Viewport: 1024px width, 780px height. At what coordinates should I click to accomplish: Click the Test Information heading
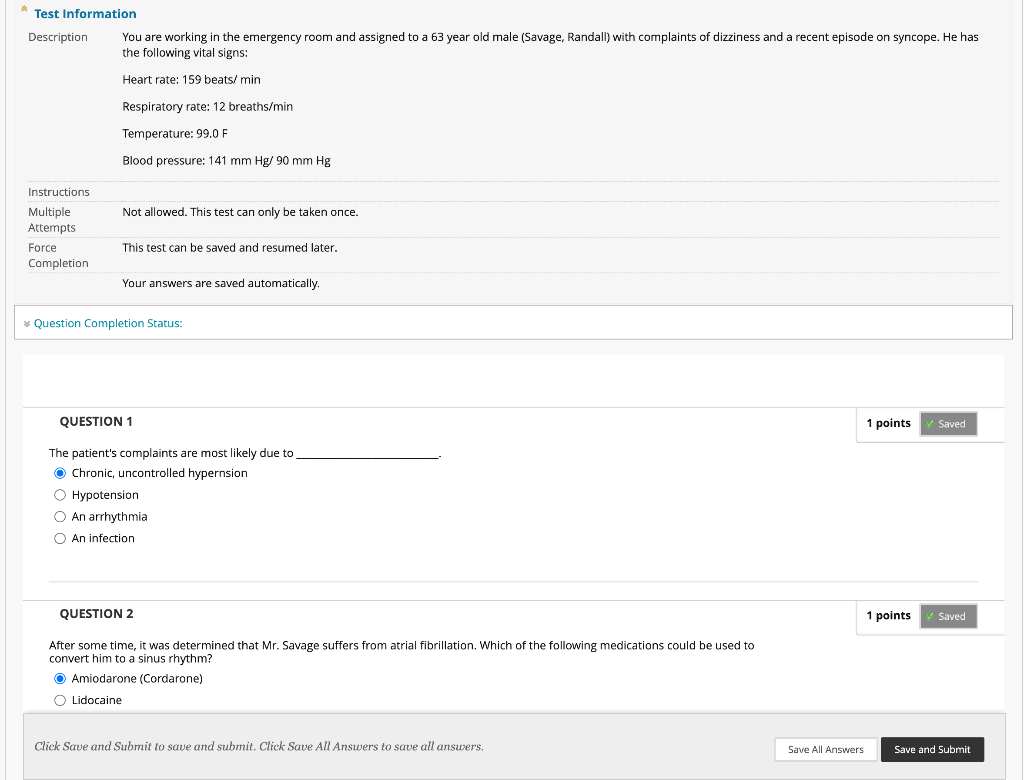pyautogui.click(x=85, y=14)
